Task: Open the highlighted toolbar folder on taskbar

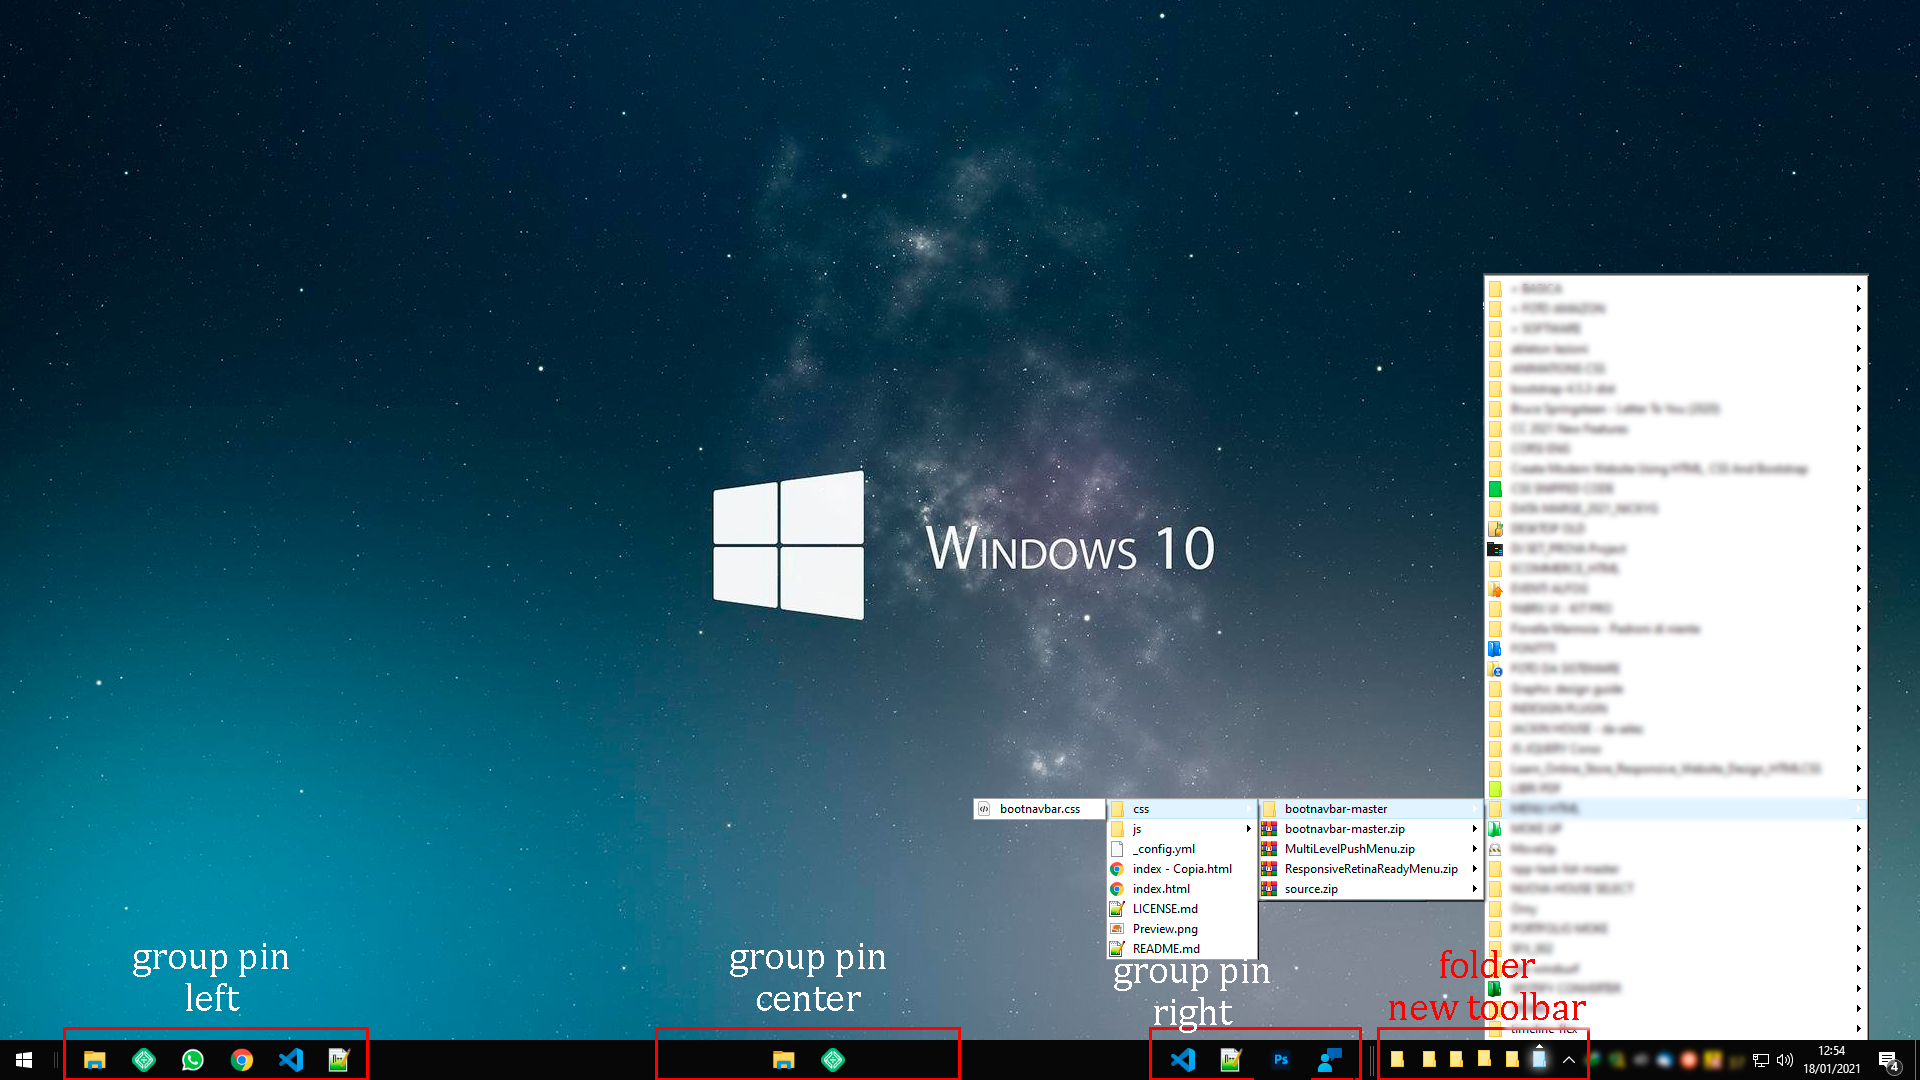Action: 1540,1058
